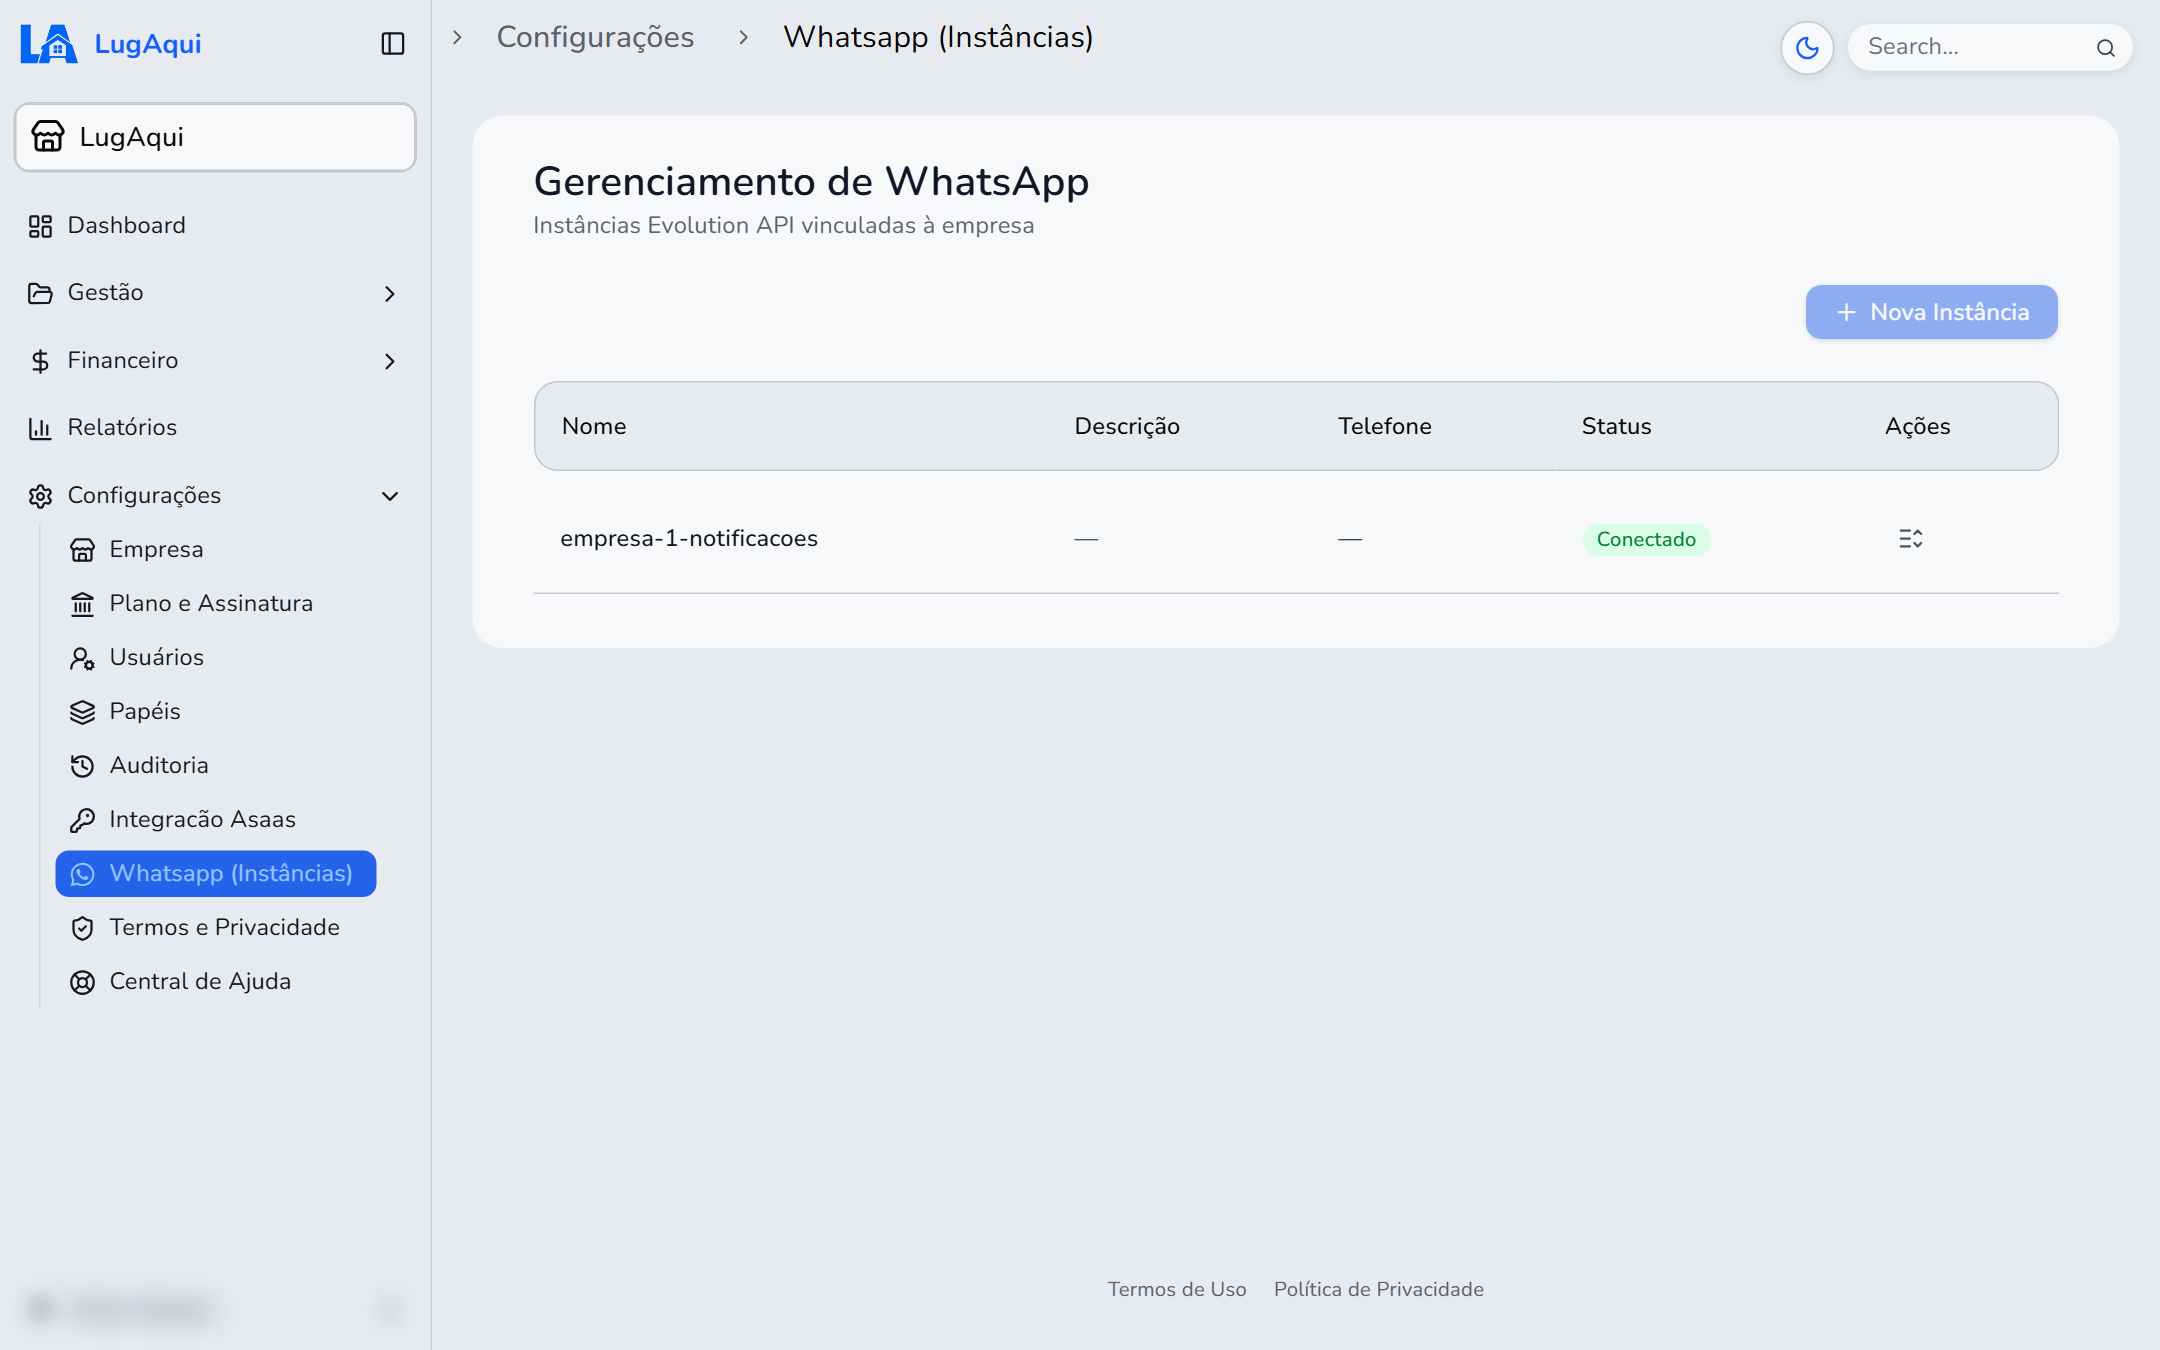
Task: Click the Termos e Privacidade shield icon
Action: [82, 928]
